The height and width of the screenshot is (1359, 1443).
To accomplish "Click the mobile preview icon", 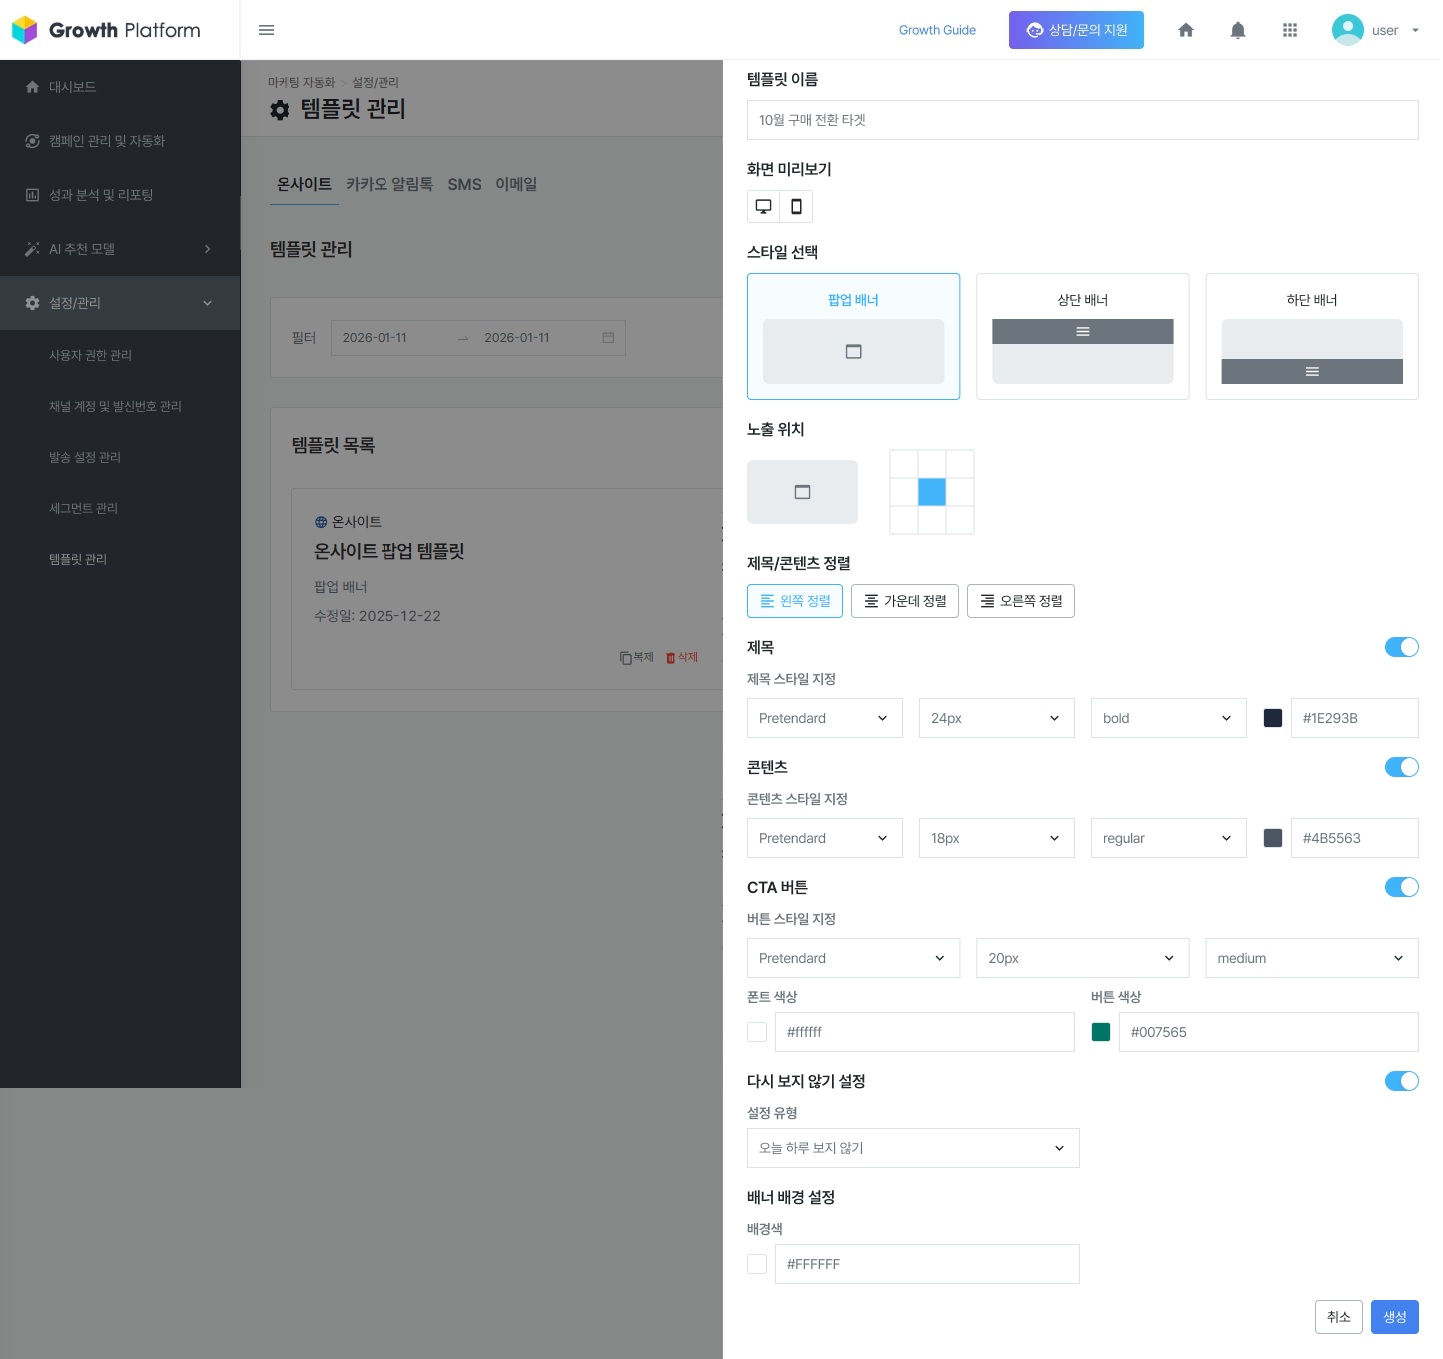I will pos(796,206).
